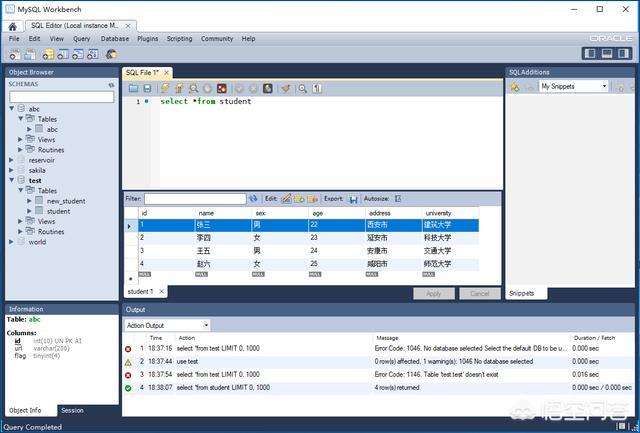Switch to the Session tab

coord(72,410)
